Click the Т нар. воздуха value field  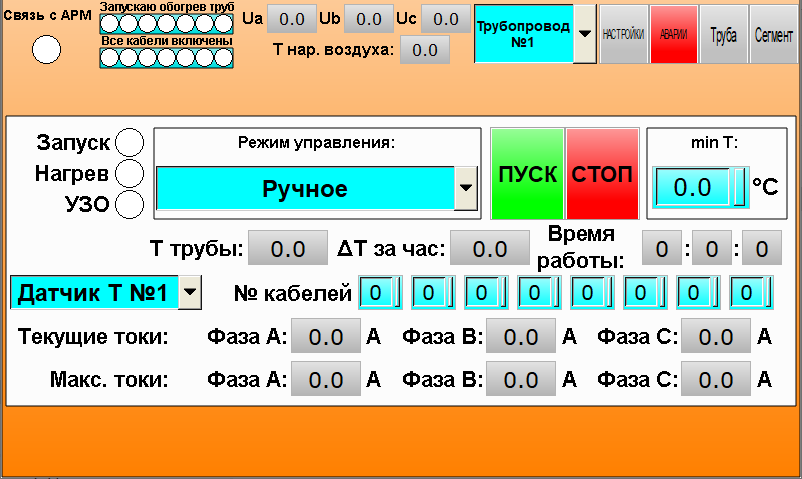424,50
